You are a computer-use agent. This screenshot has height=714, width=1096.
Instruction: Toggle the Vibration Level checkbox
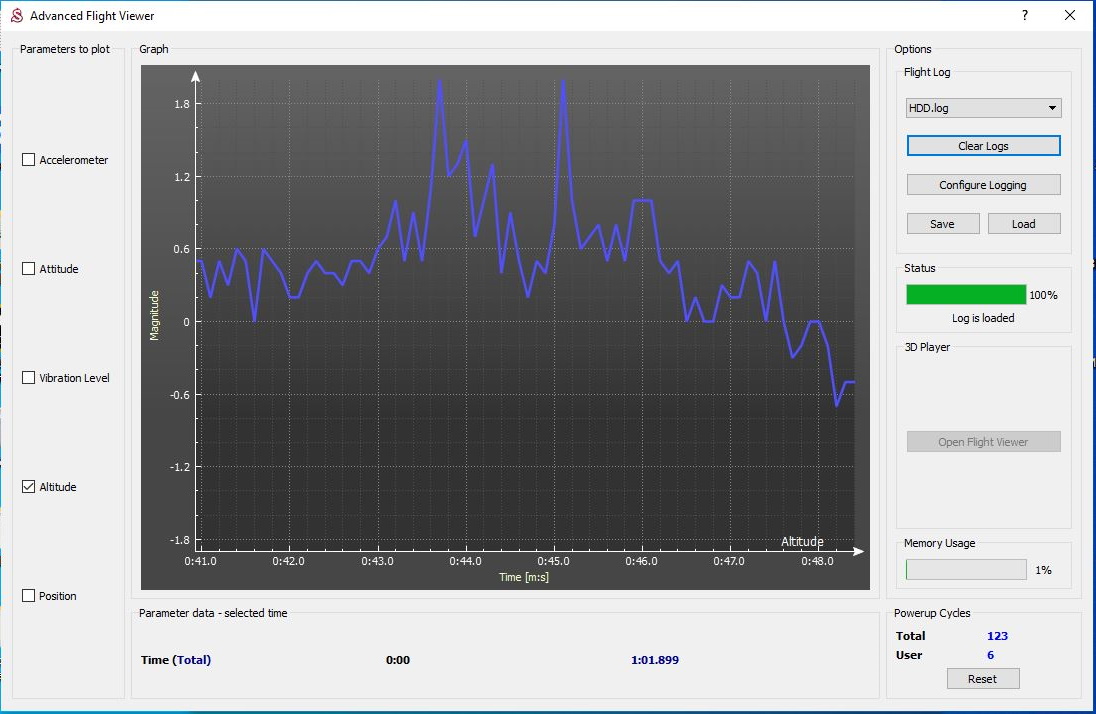(29, 378)
